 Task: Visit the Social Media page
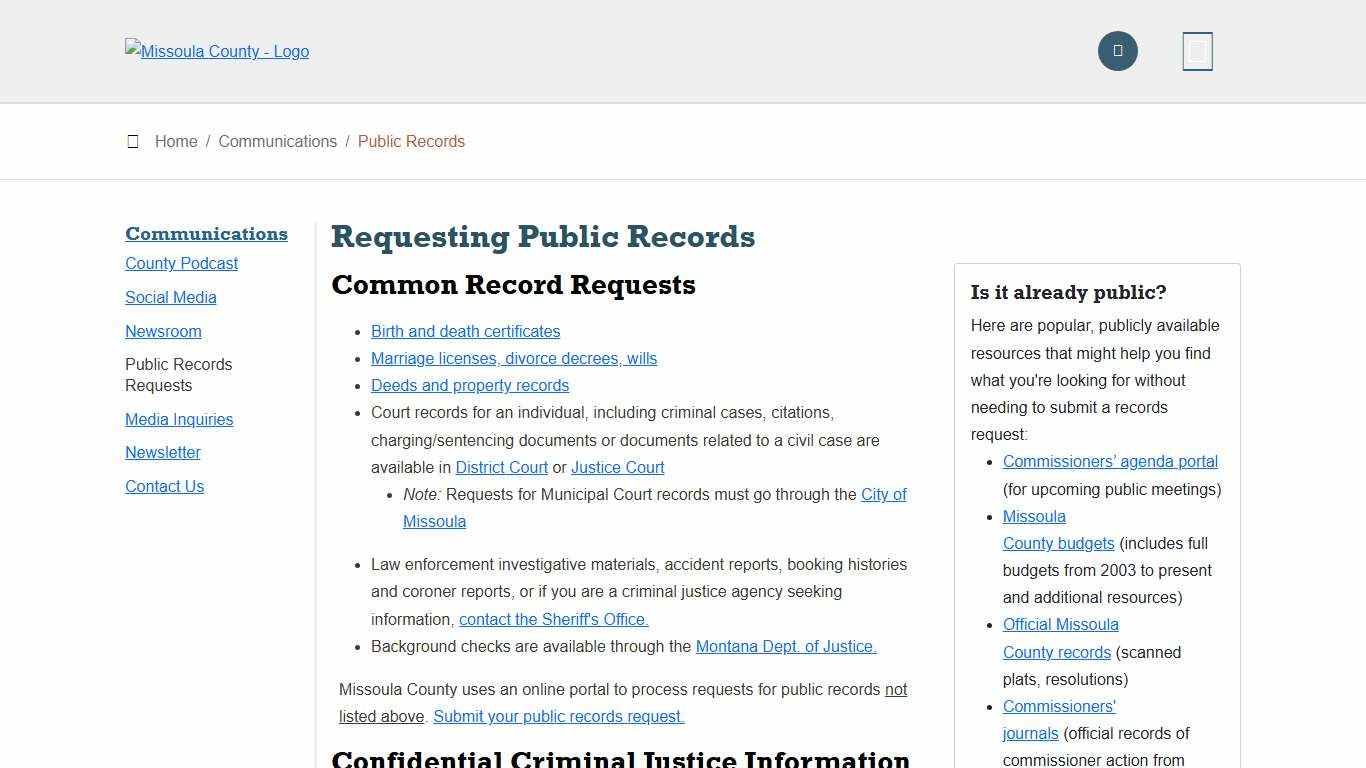170,297
